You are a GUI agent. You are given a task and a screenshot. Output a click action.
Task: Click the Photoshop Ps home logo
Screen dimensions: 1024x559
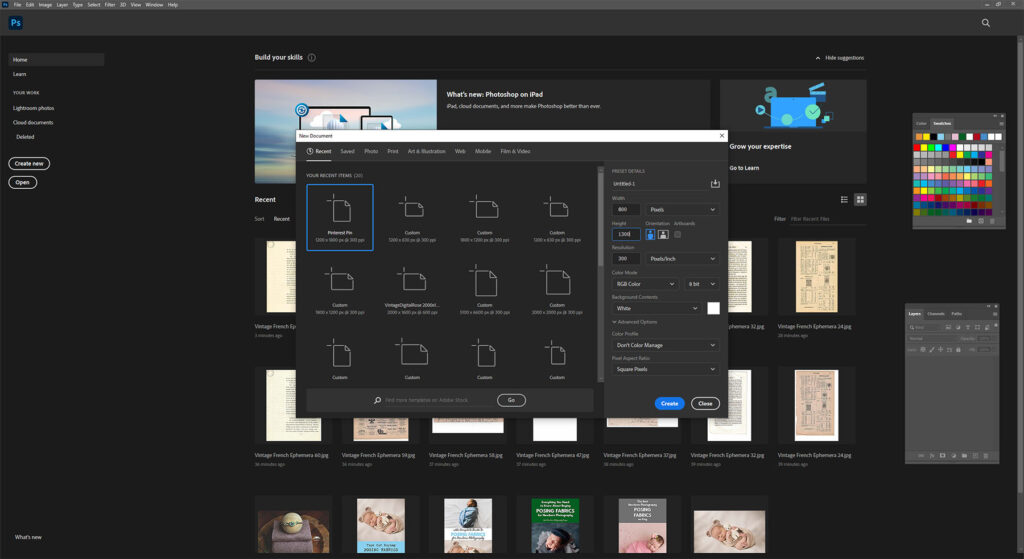16,23
